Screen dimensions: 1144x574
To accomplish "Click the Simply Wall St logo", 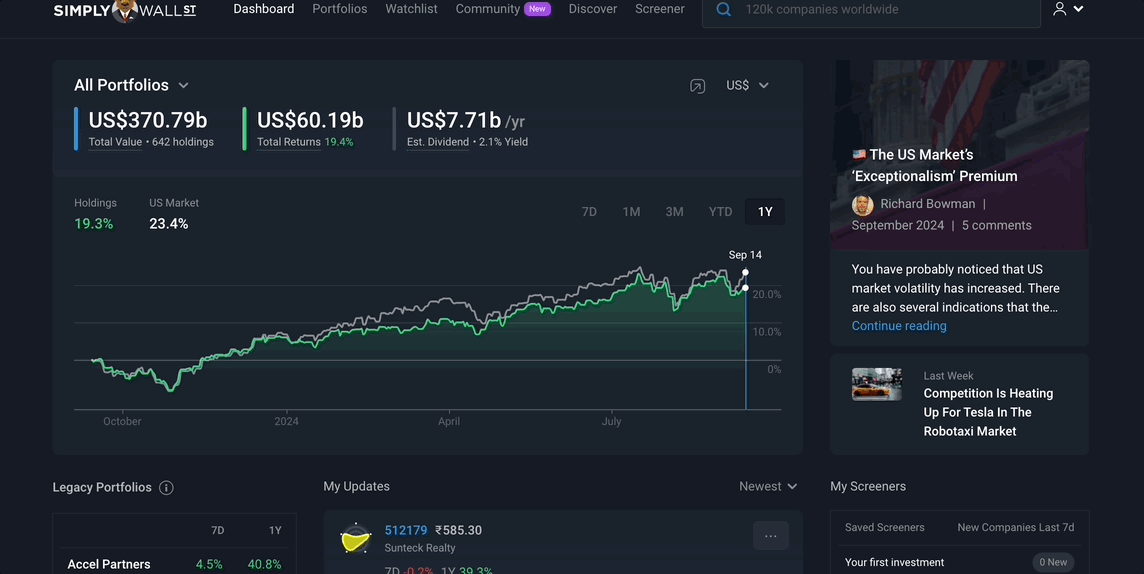I will click(125, 10).
